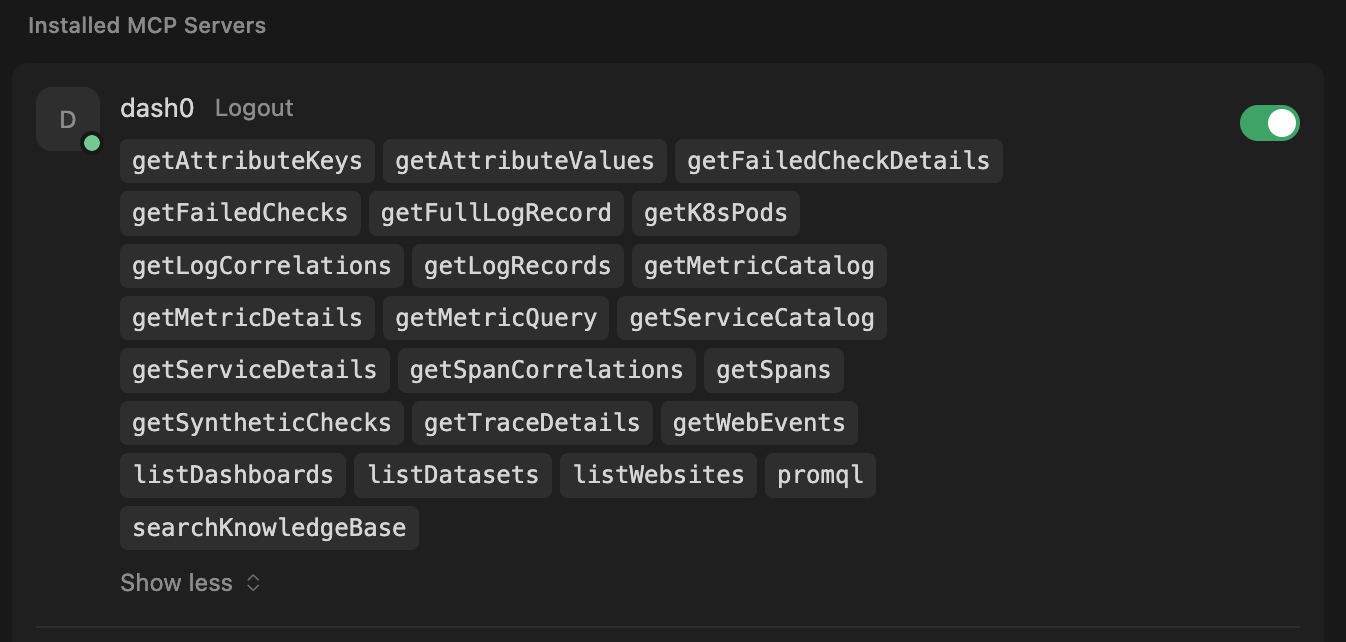
Task: Choose the getMetricCatalog tool chip
Action: click(759, 266)
